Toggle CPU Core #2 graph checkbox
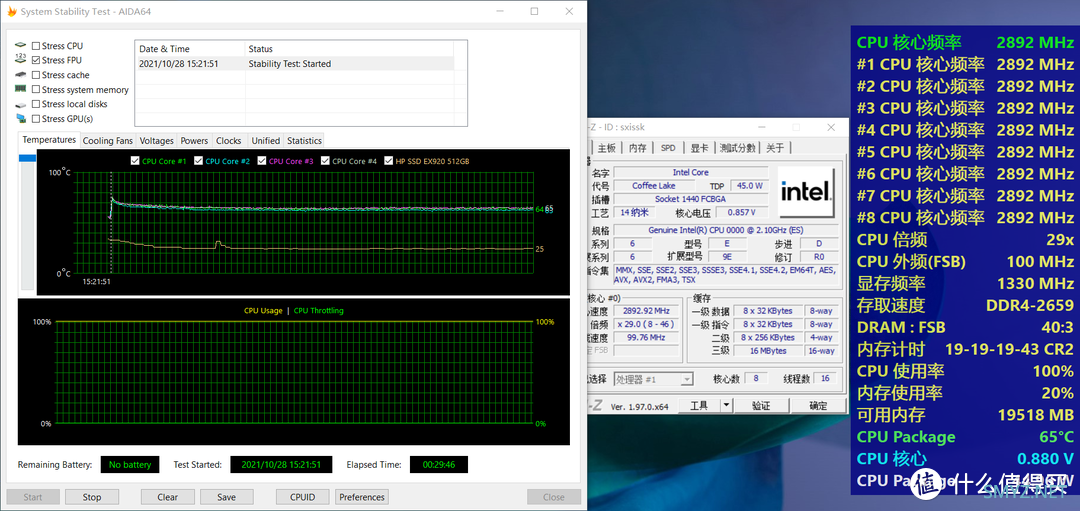Screen dimensions: 1080x511 [x=198, y=161]
